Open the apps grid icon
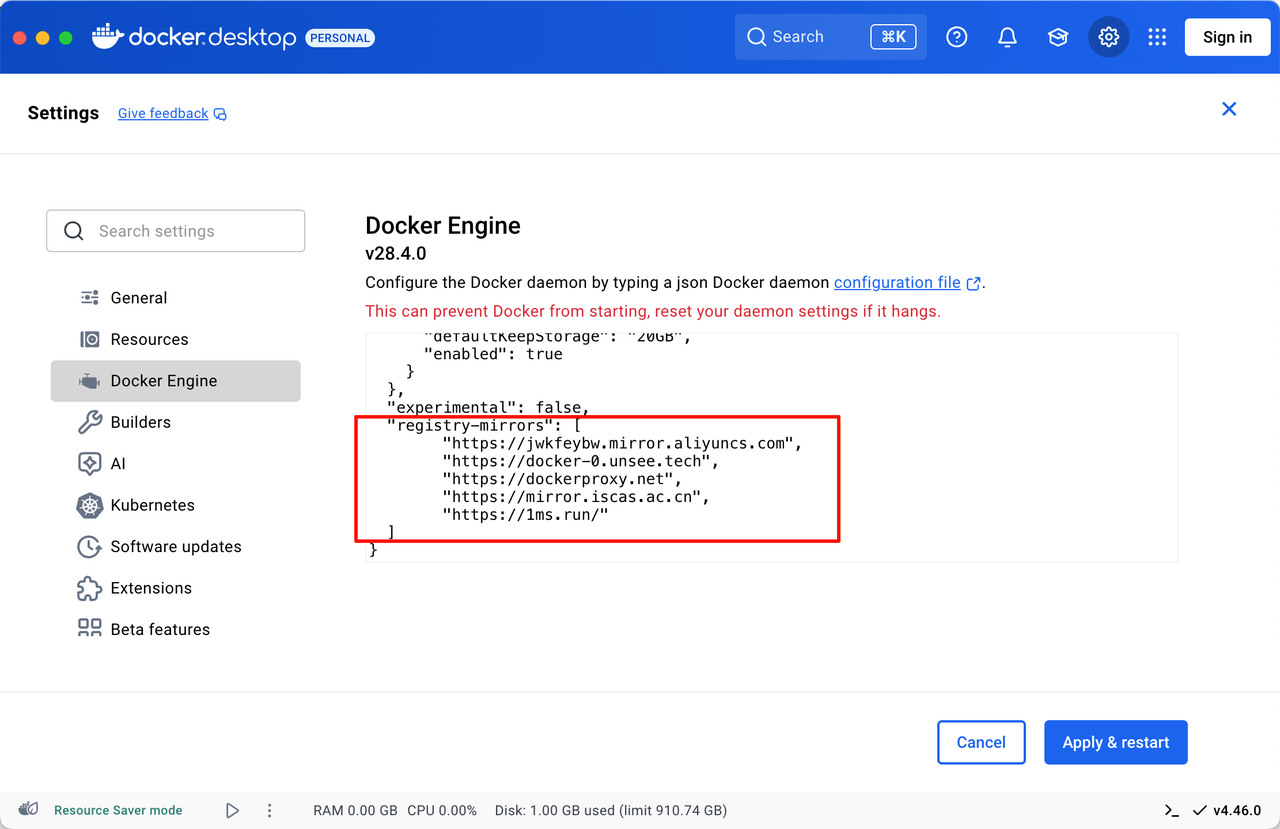 [x=1157, y=37]
